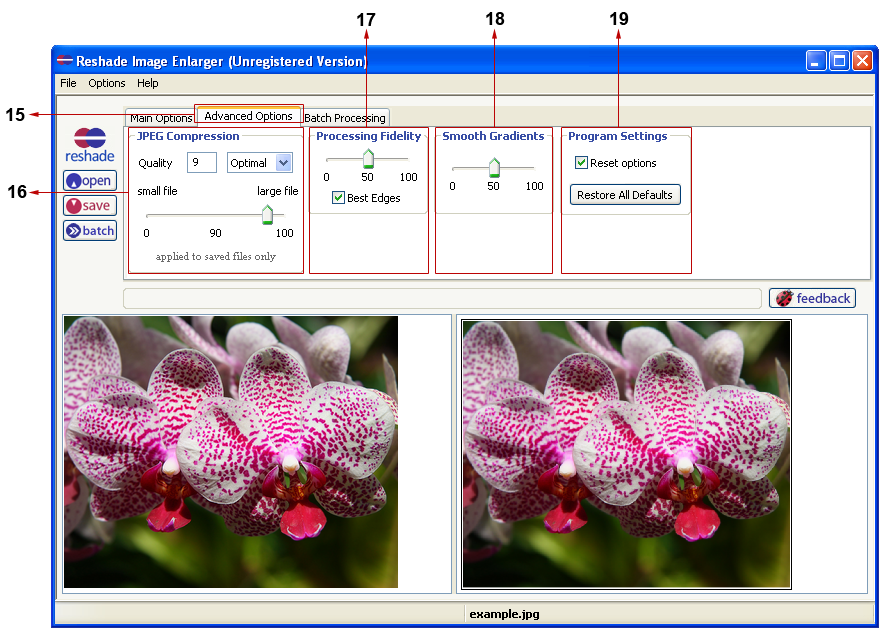Click the JPEG Quality input field
Viewport: 885px width, 634px height.
pyautogui.click(x=202, y=163)
